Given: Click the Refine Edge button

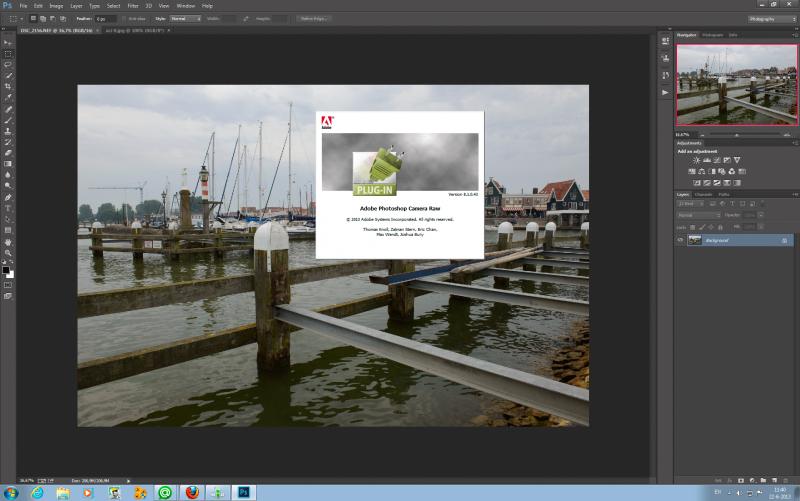Looking at the screenshot, I should pos(314,18).
